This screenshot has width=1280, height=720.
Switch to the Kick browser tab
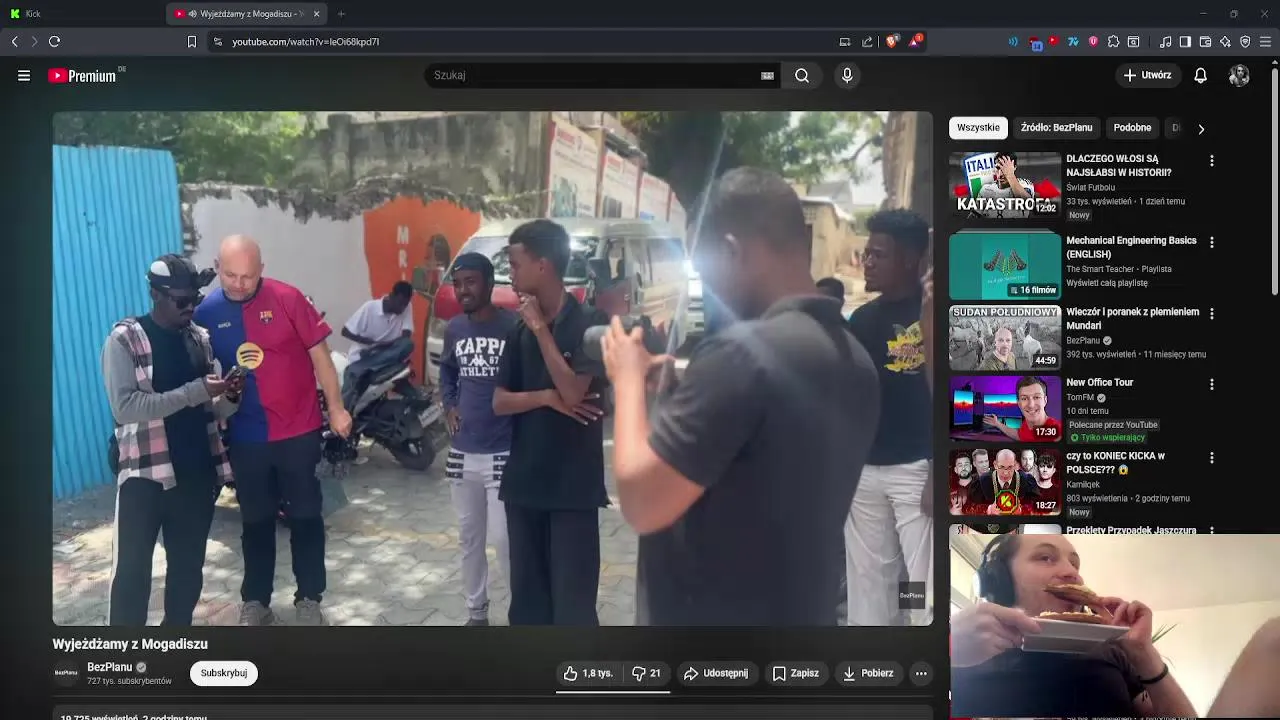[80, 14]
